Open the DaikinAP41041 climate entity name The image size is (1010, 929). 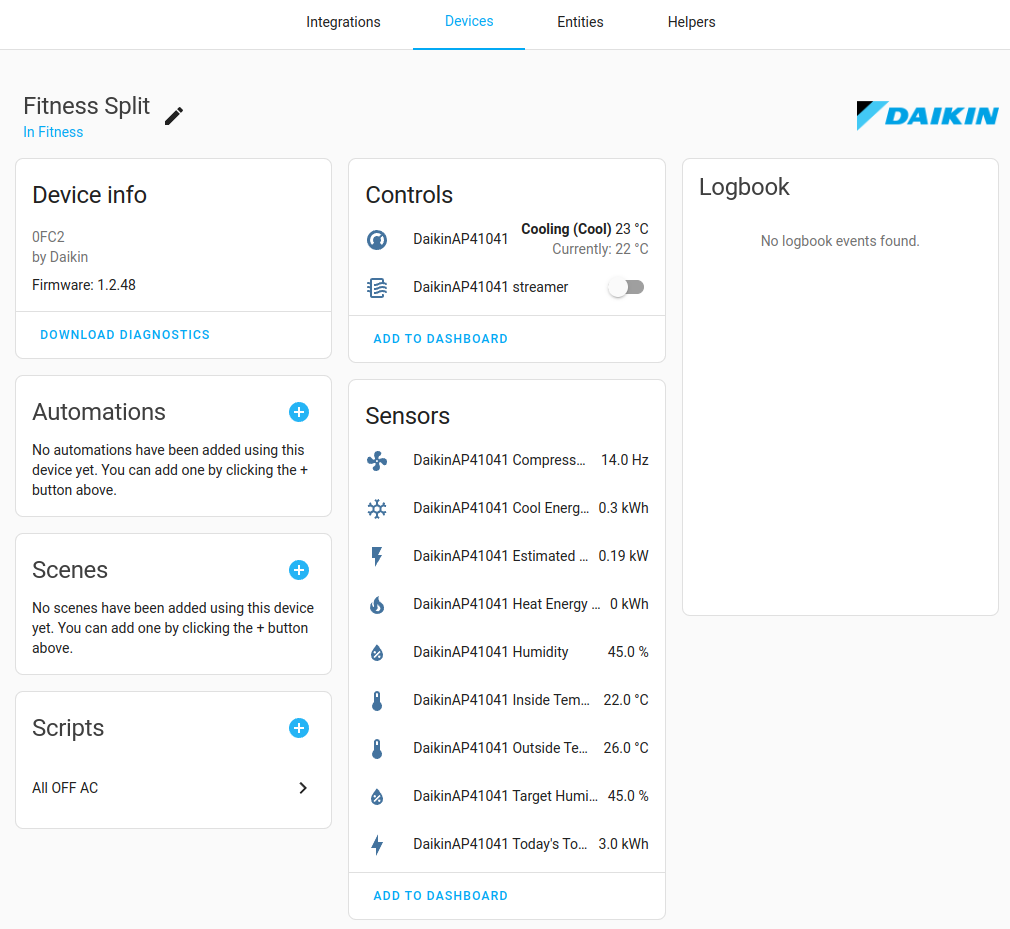(461, 239)
